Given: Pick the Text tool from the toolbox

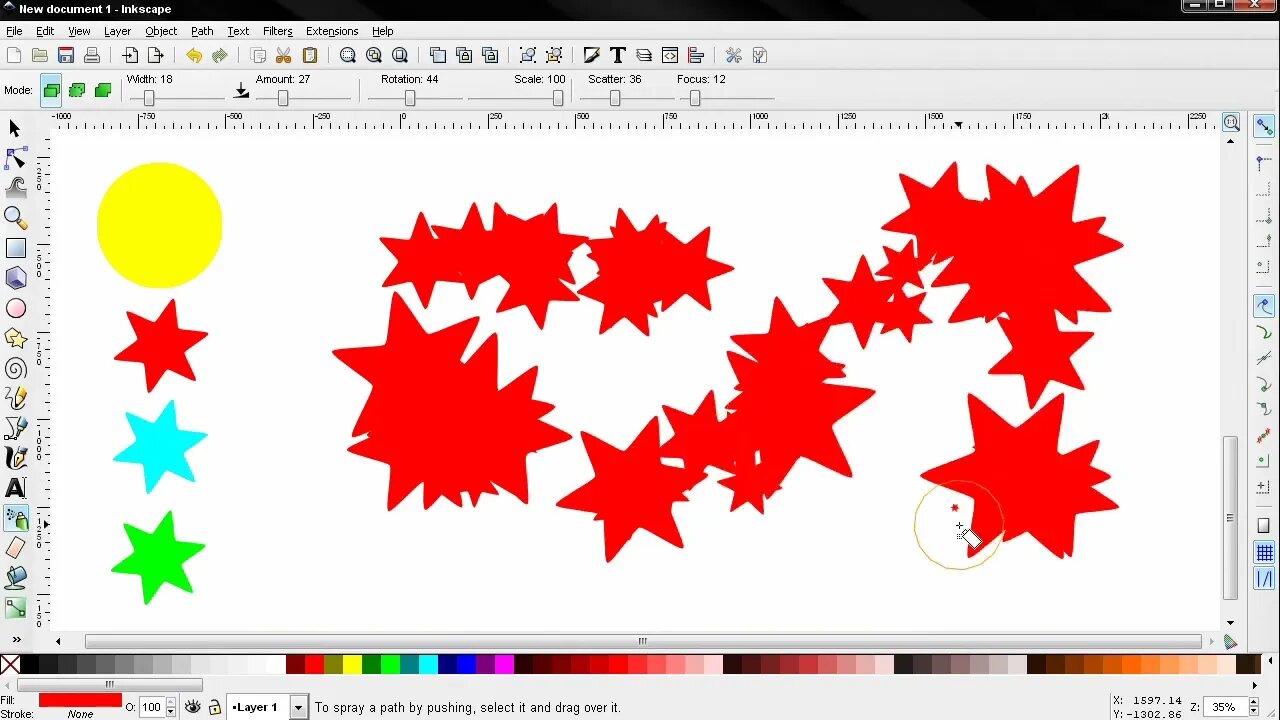Looking at the screenshot, I should click(x=15, y=488).
